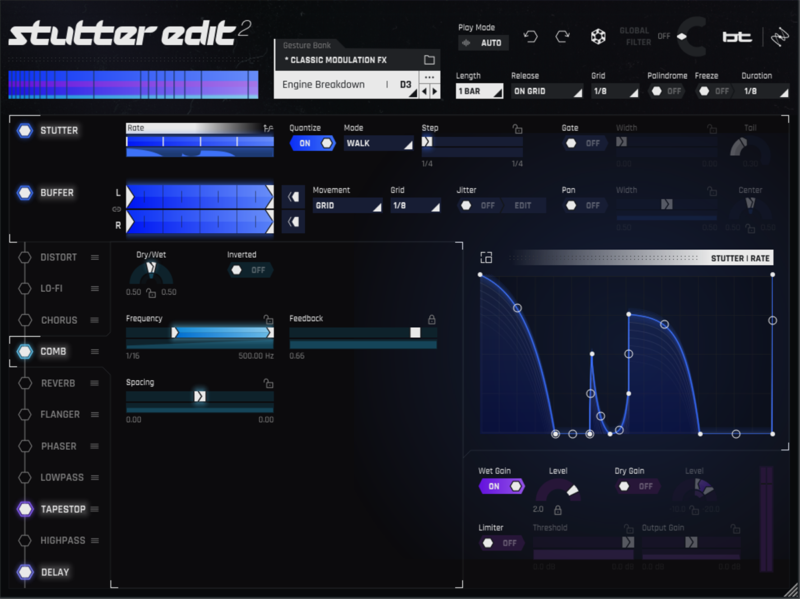This screenshot has height=599, width=800.
Task: Select the REVERB module tab
Action: coord(58,383)
